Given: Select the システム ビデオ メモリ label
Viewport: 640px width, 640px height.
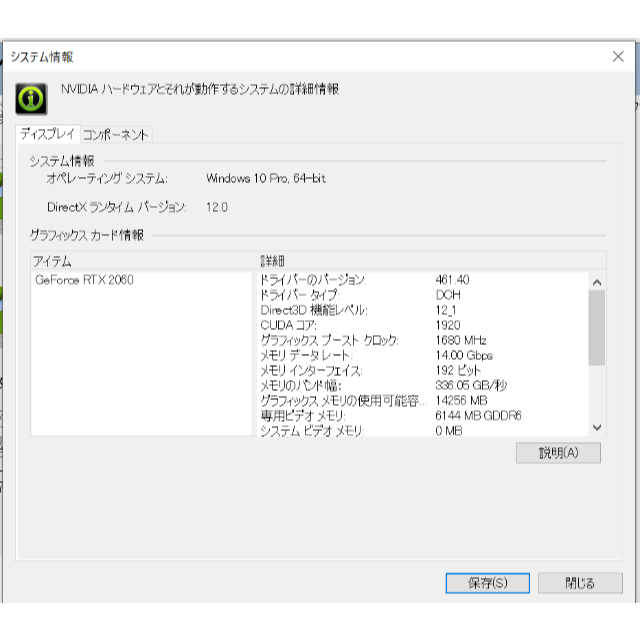Looking at the screenshot, I should [x=311, y=431].
